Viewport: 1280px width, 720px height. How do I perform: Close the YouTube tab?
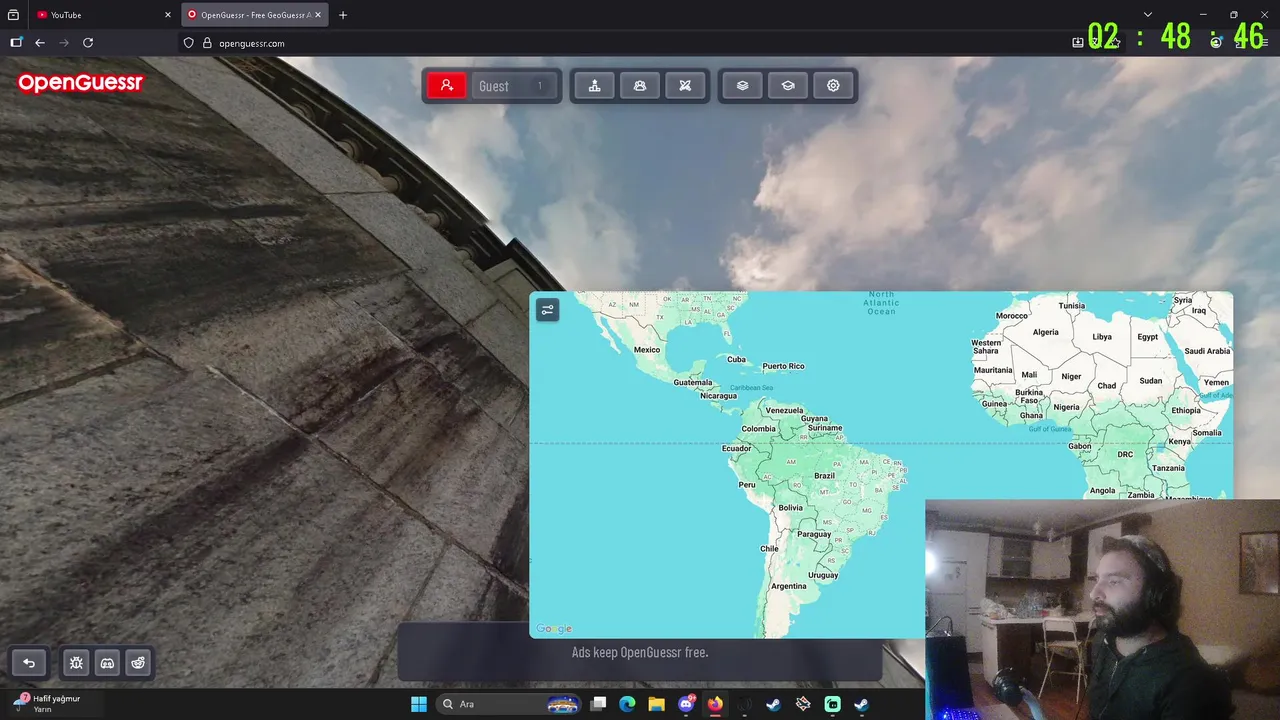click(167, 15)
